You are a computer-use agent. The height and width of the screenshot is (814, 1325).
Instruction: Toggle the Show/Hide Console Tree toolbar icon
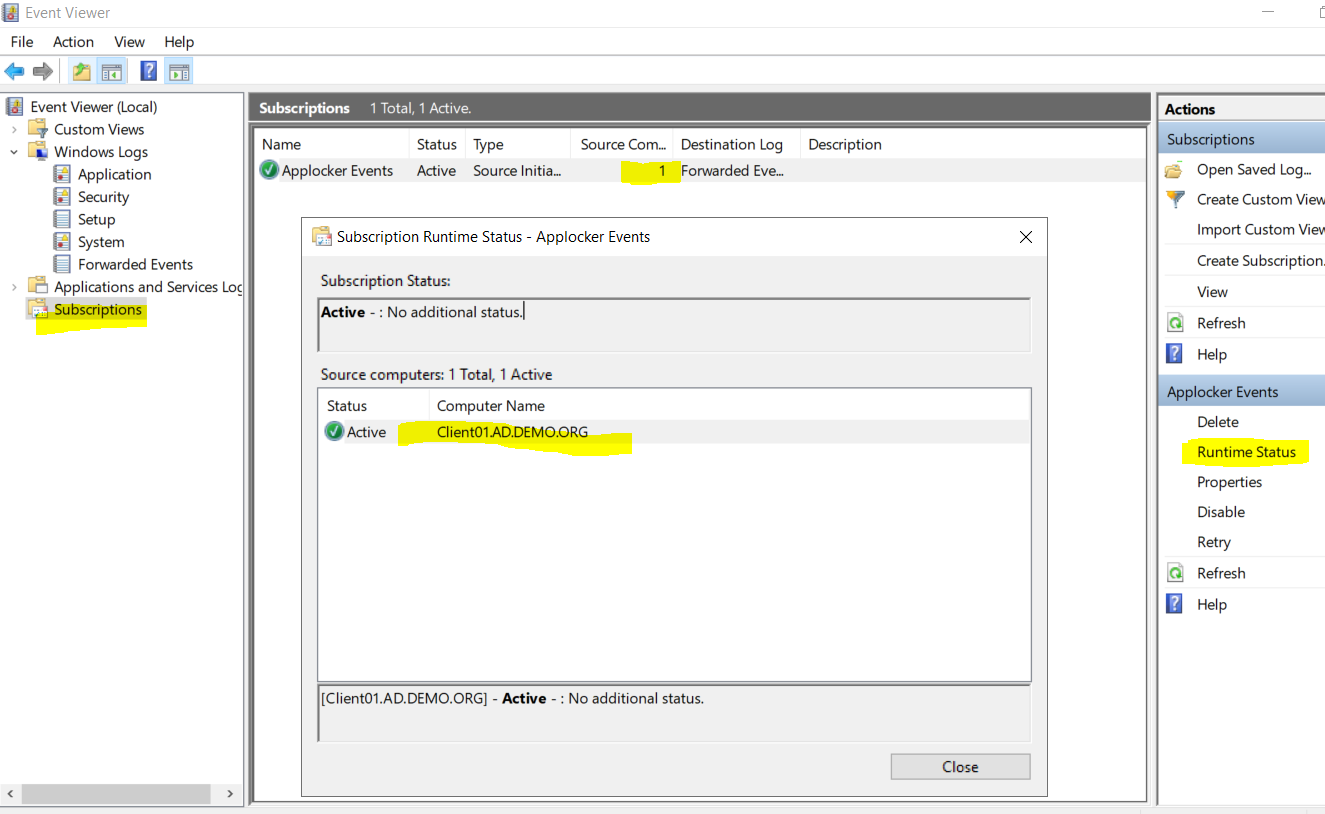[111, 71]
